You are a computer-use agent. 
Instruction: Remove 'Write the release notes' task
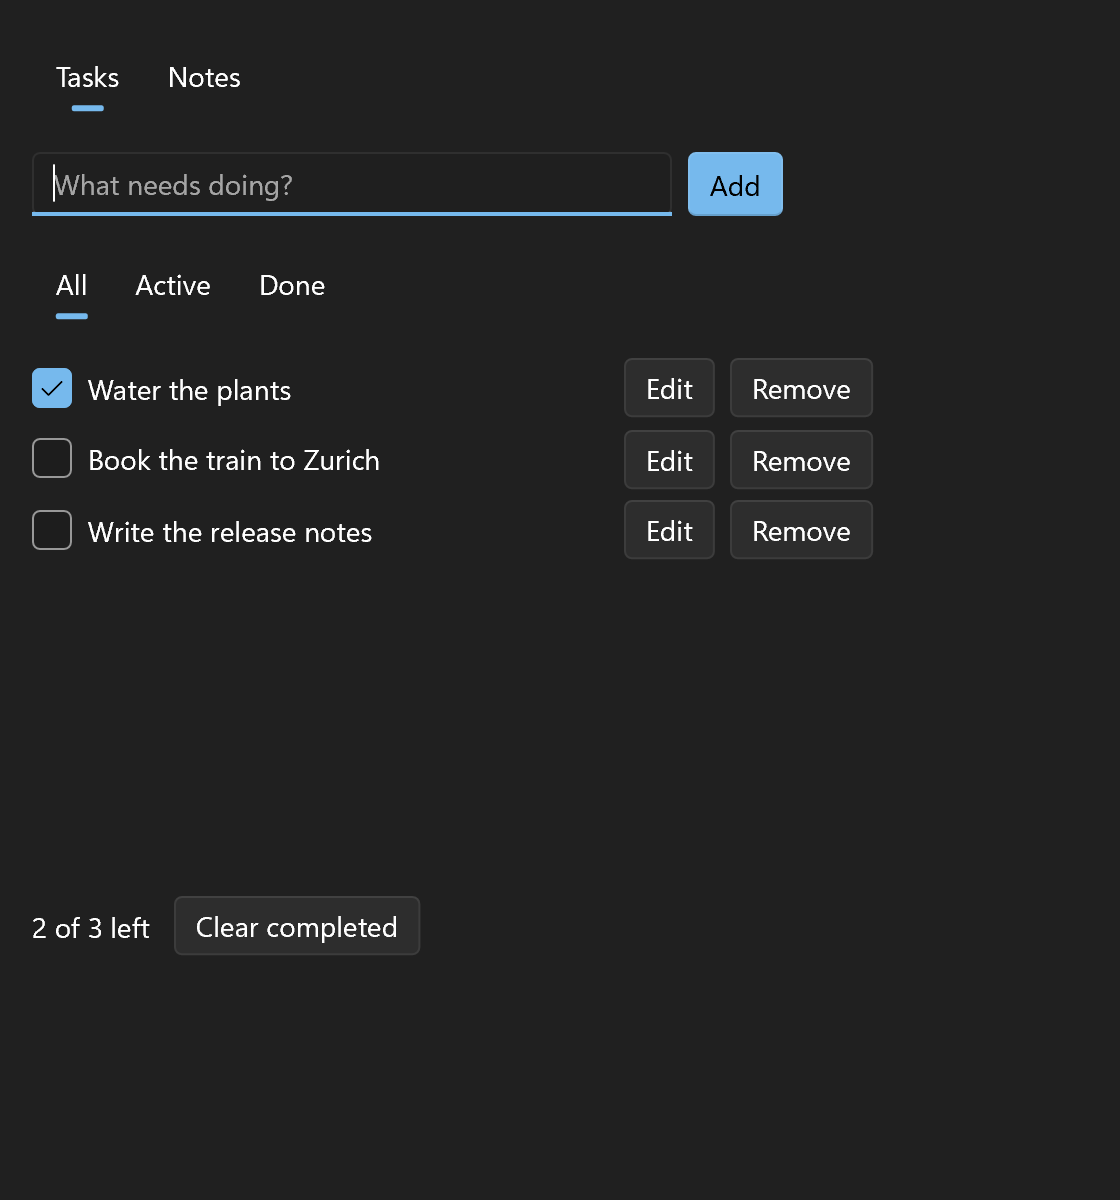801,530
